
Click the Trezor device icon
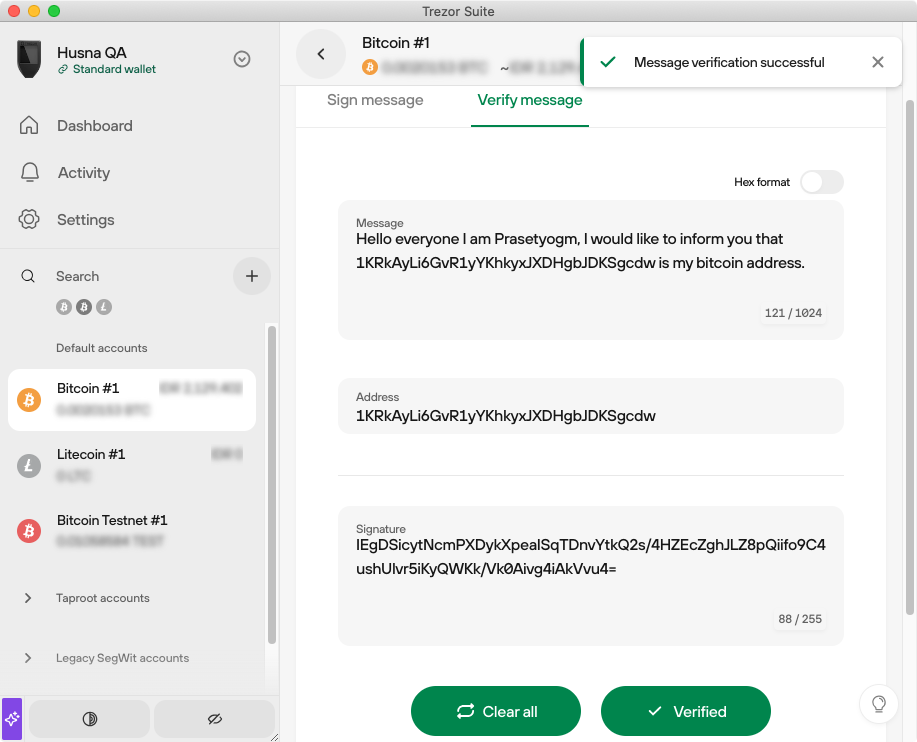coord(29,59)
